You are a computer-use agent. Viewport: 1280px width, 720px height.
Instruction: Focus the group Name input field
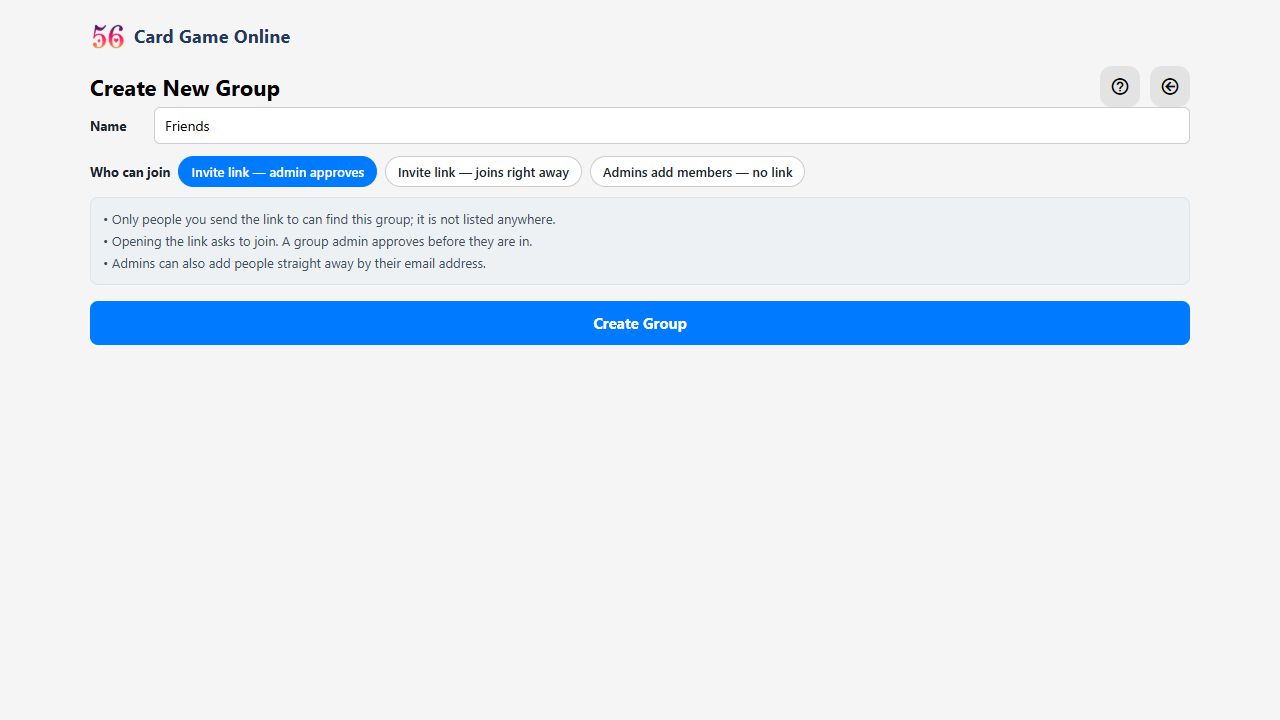pos(672,126)
